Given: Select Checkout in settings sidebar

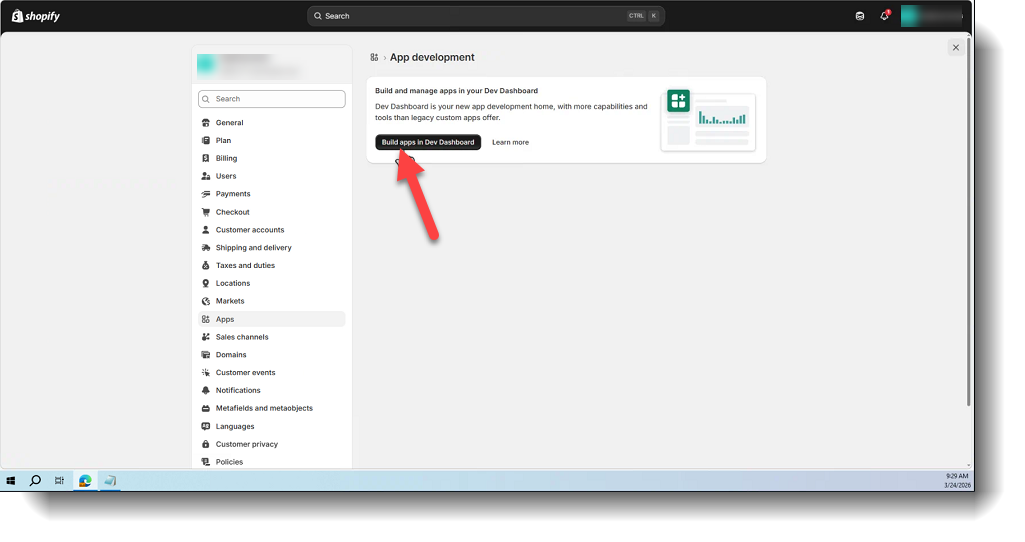Looking at the screenshot, I should (x=272, y=212).
